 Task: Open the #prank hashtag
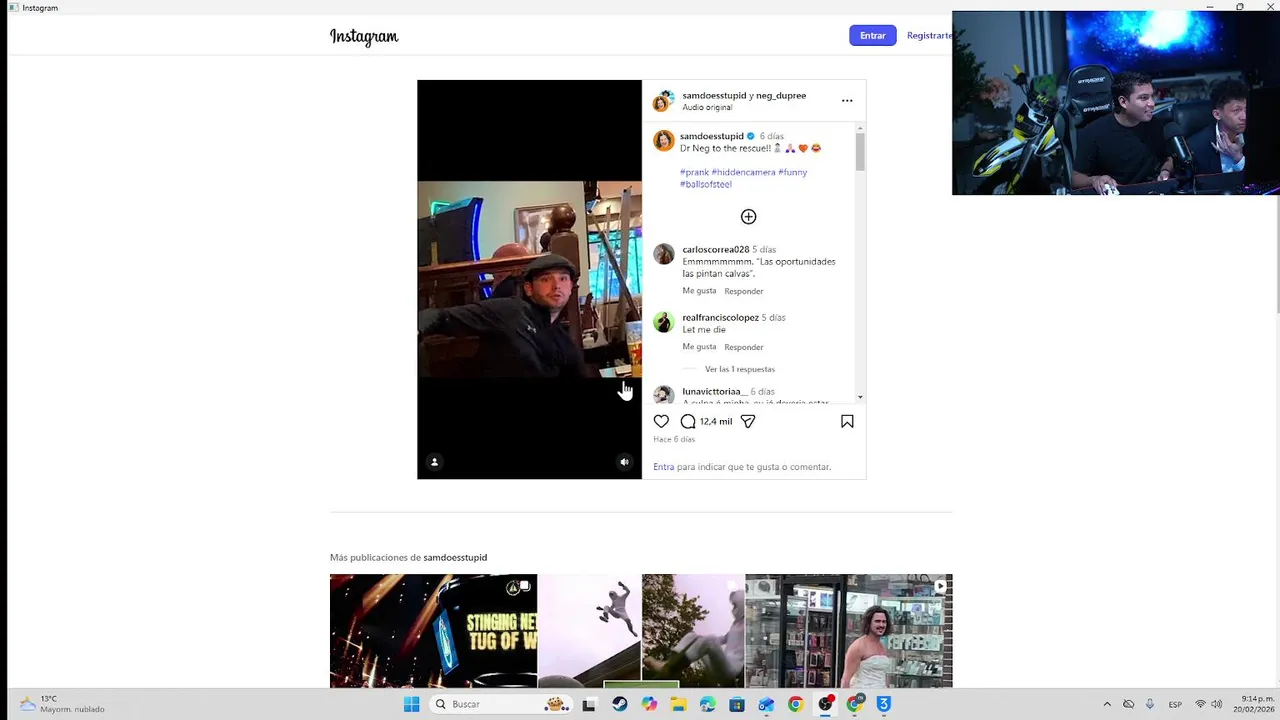694,172
